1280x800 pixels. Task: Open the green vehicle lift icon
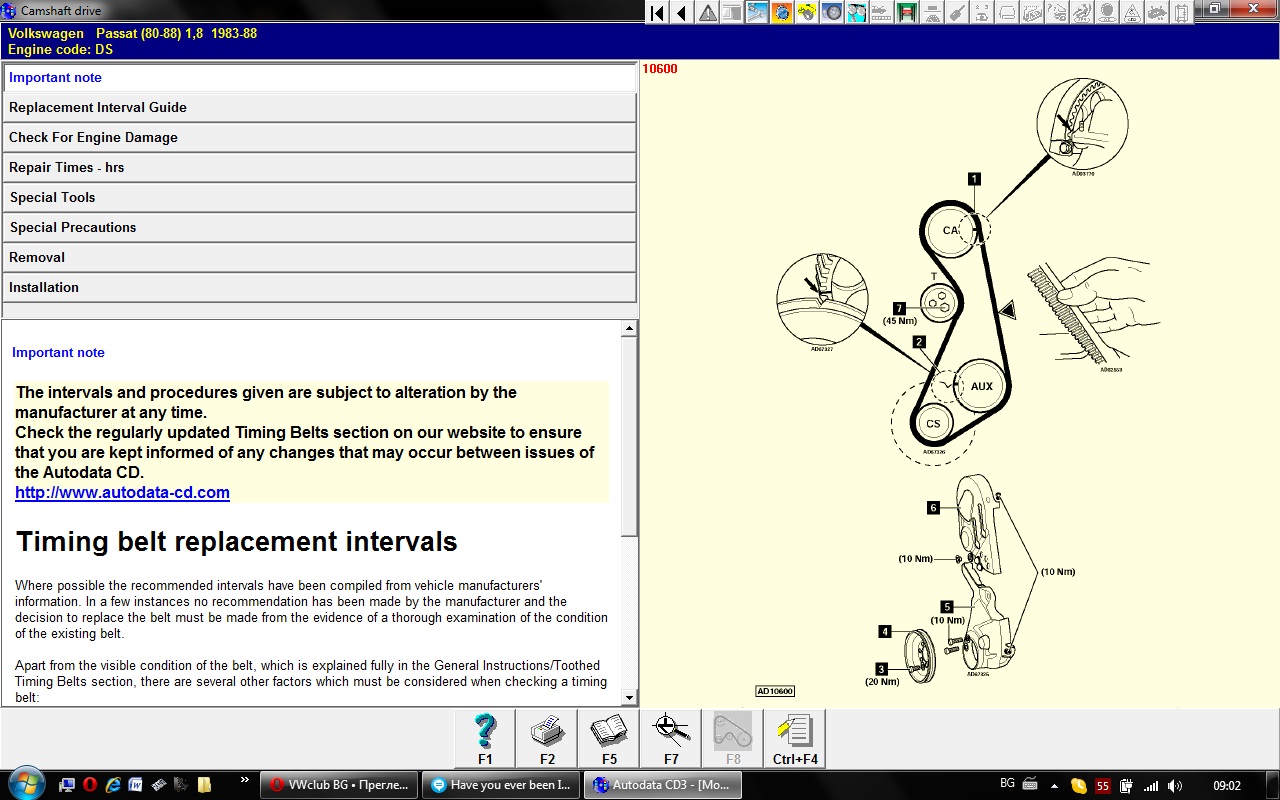(x=907, y=13)
